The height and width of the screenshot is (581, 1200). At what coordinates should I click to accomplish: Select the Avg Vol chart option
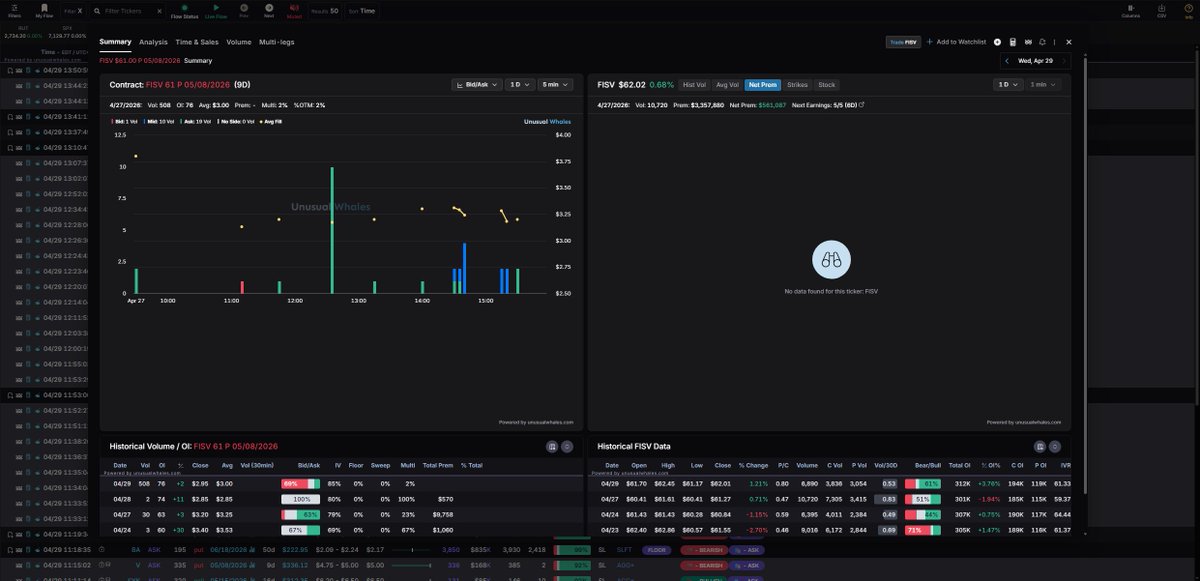click(727, 85)
